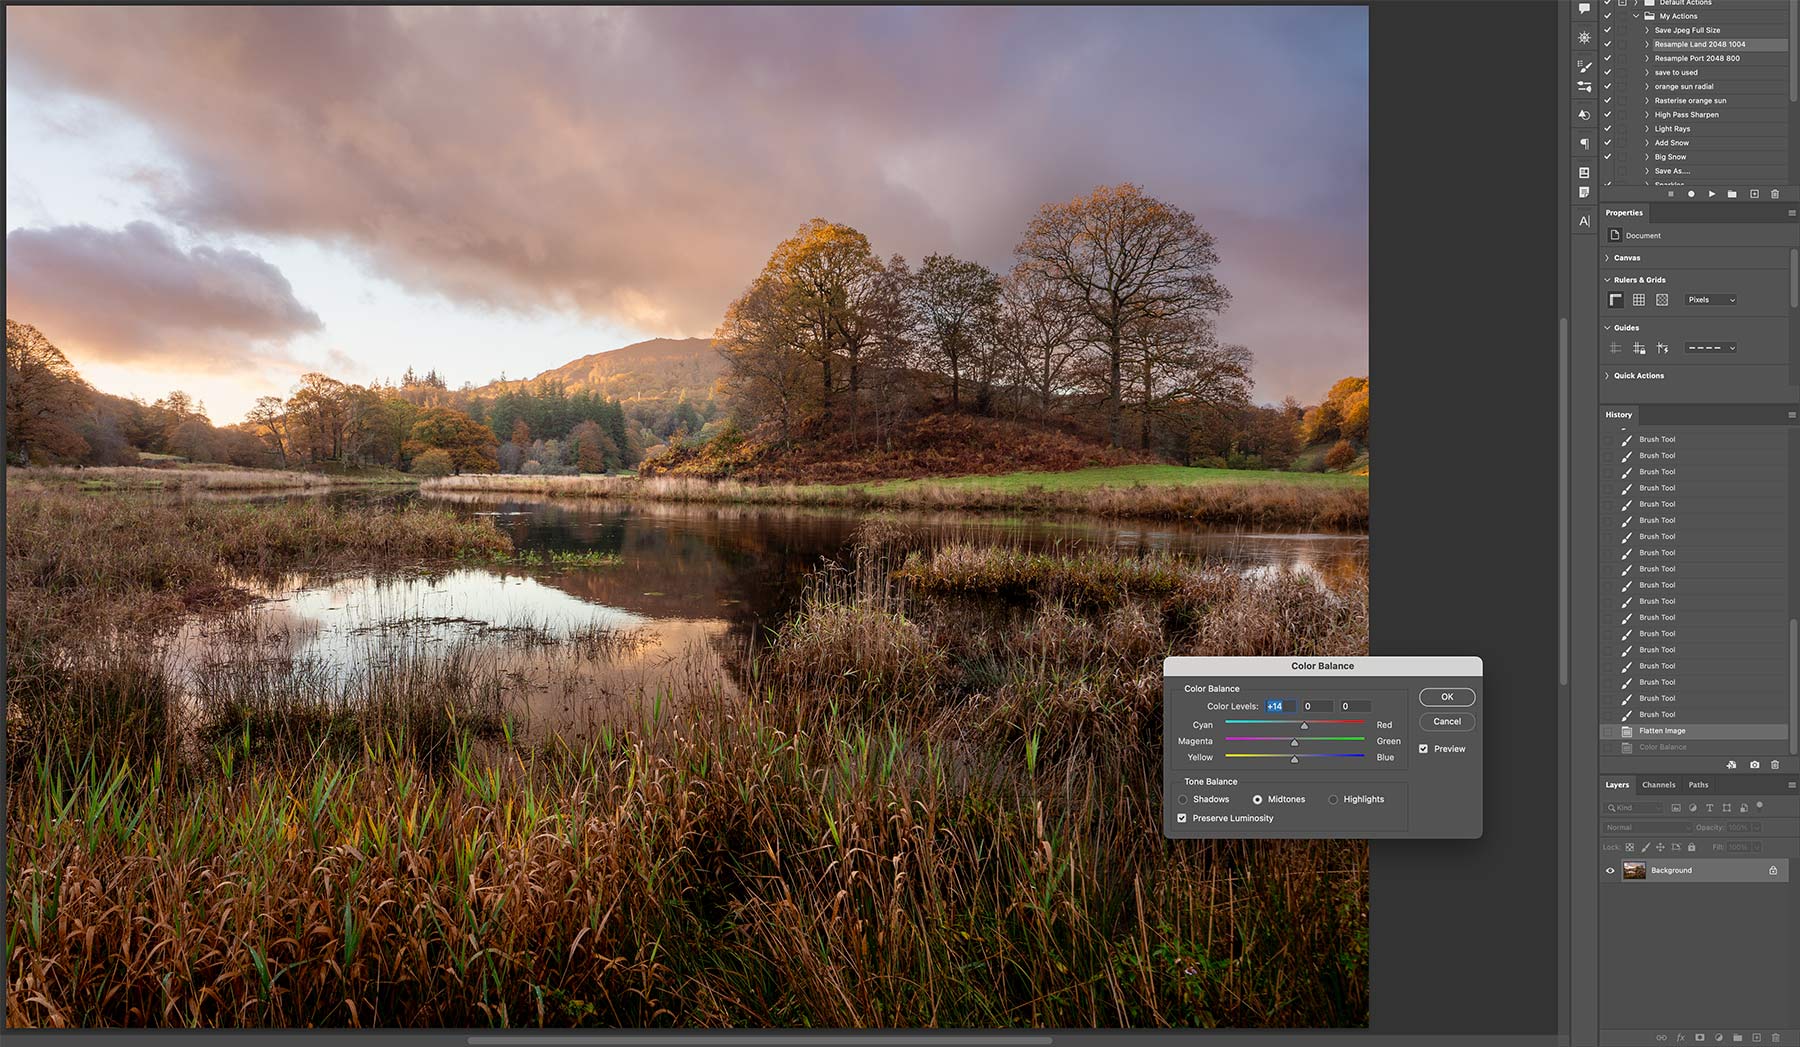Hide the Background layer

pyautogui.click(x=1610, y=870)
